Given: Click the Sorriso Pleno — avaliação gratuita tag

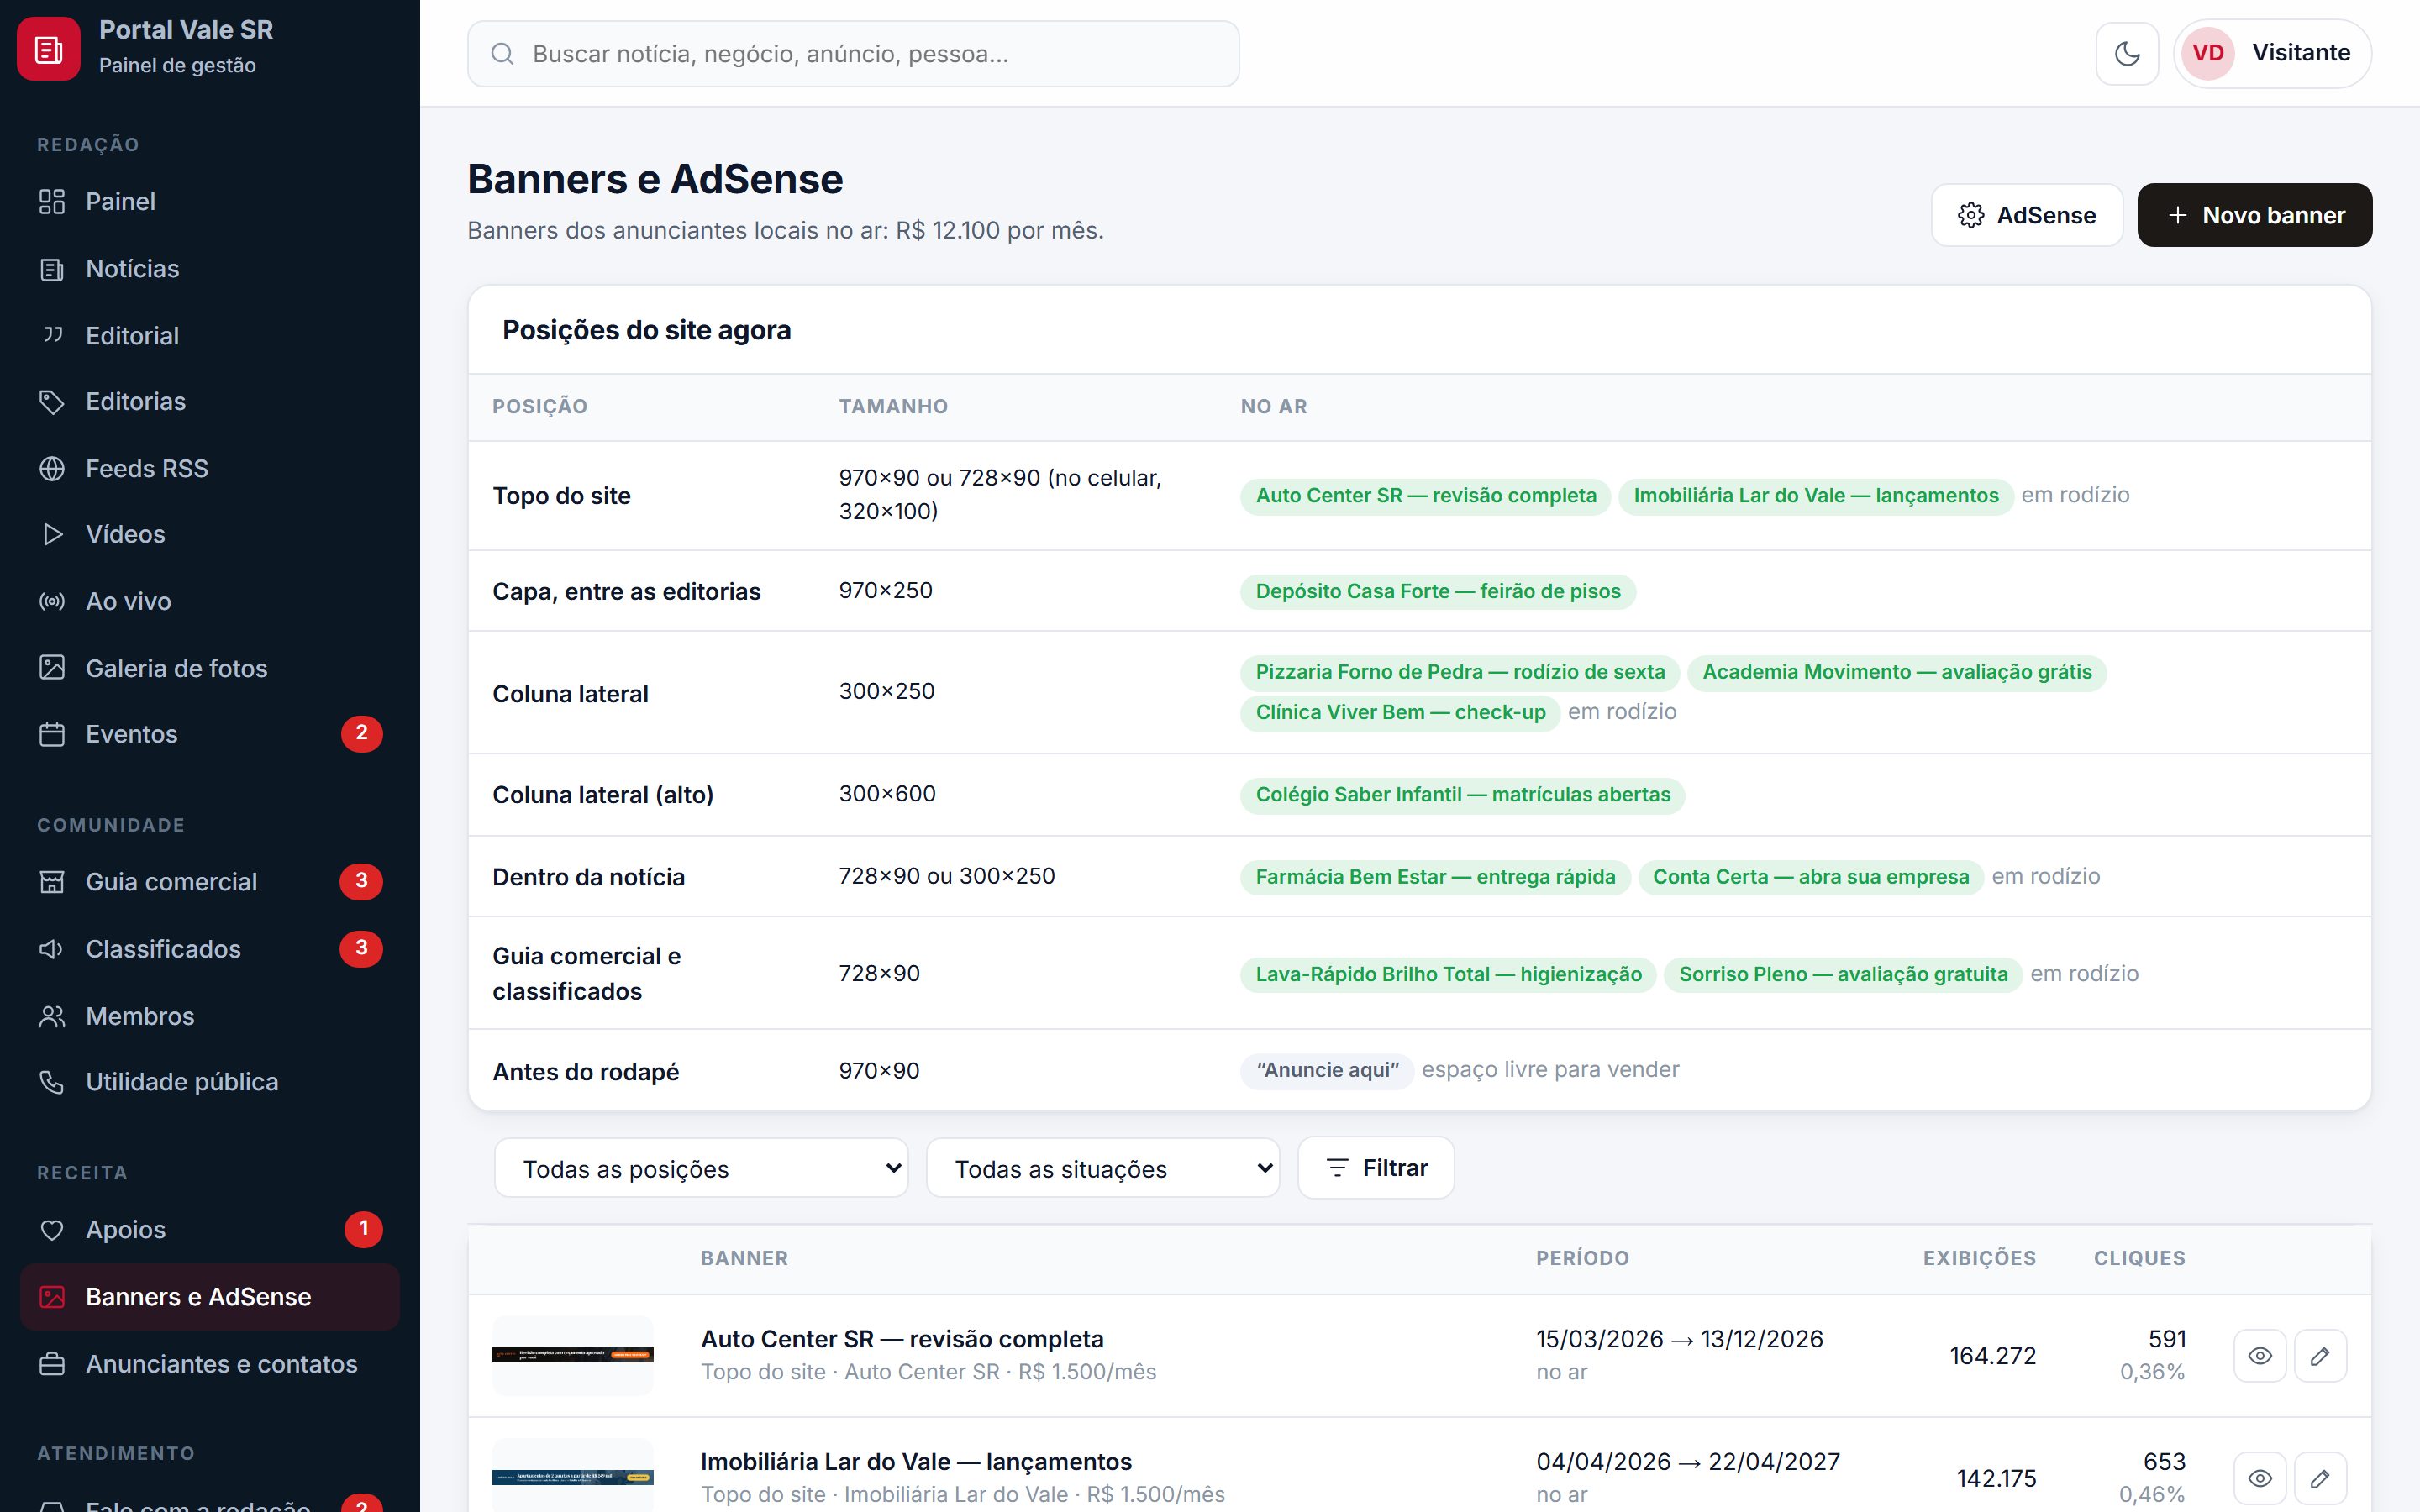Looking at the screenshot, I should click(1843, 974).
